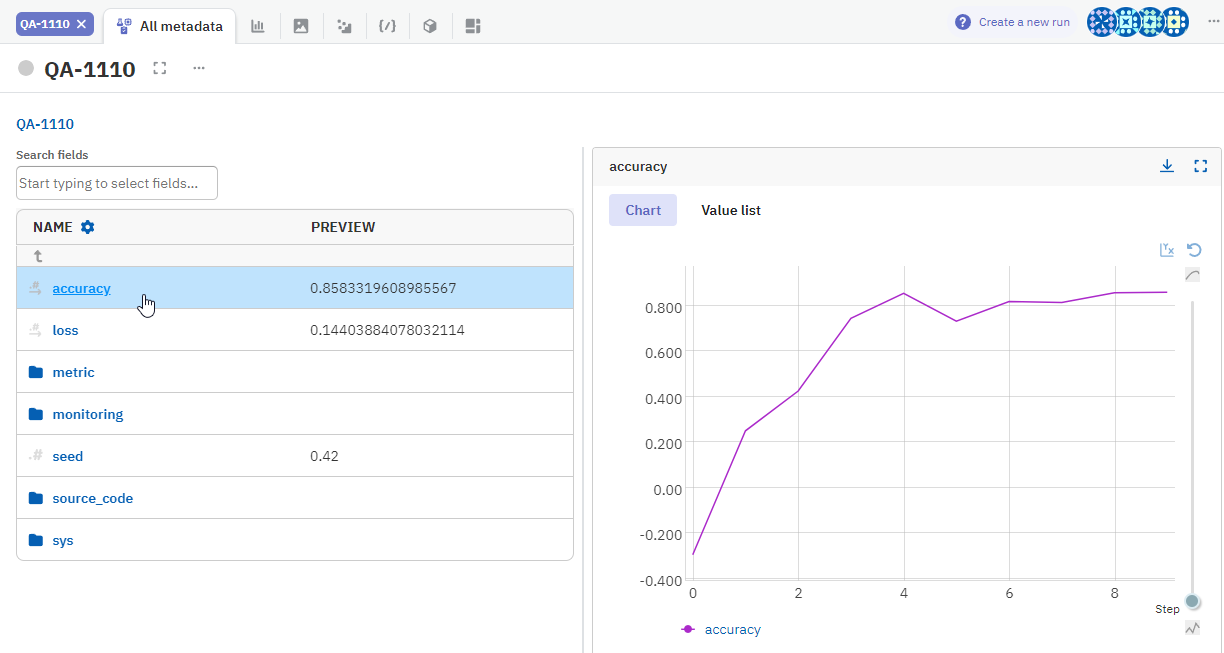The width and height of the screenshot is (1224, 653).
Task: Focus the Search fields input box
Action: click(x=117, y=183)
